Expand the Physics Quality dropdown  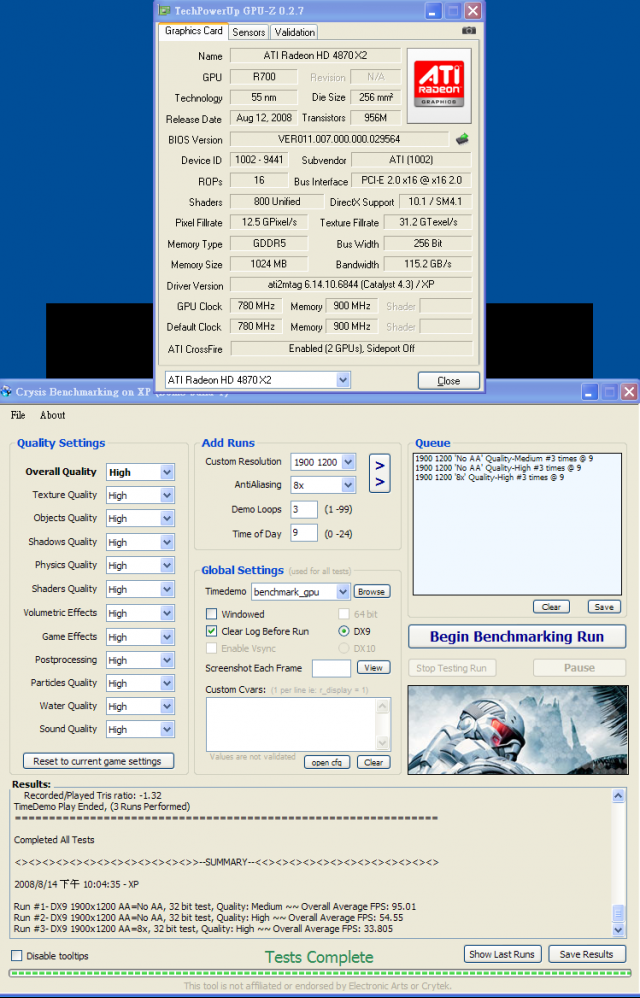pyautogui.click(x=167, y=565)
